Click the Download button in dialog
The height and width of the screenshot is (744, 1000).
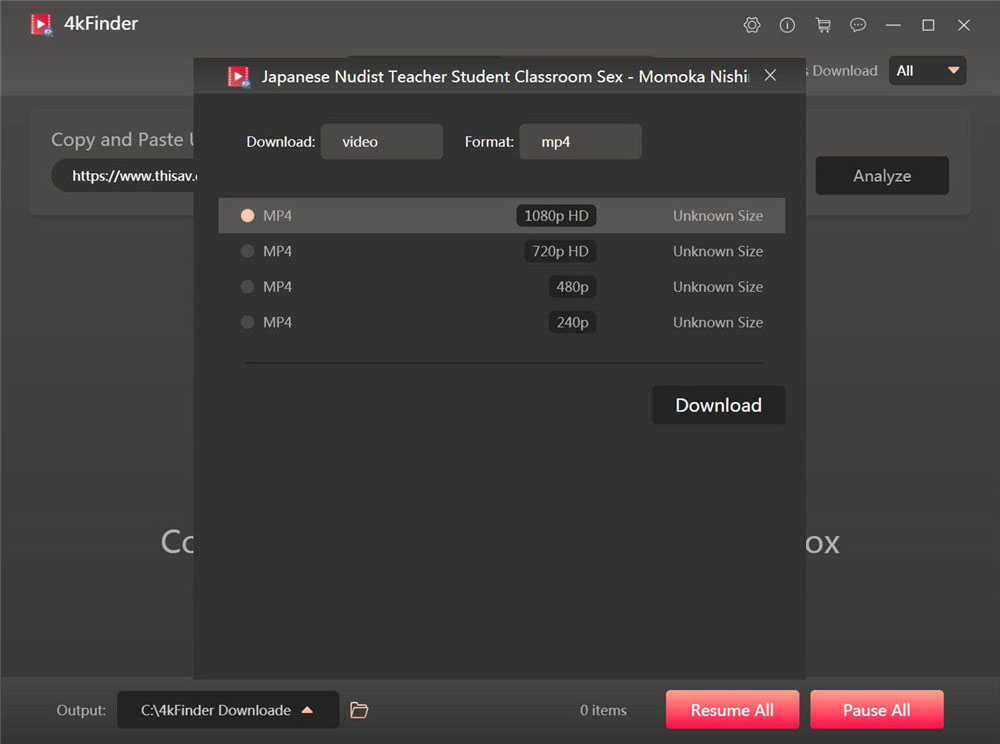718,405
